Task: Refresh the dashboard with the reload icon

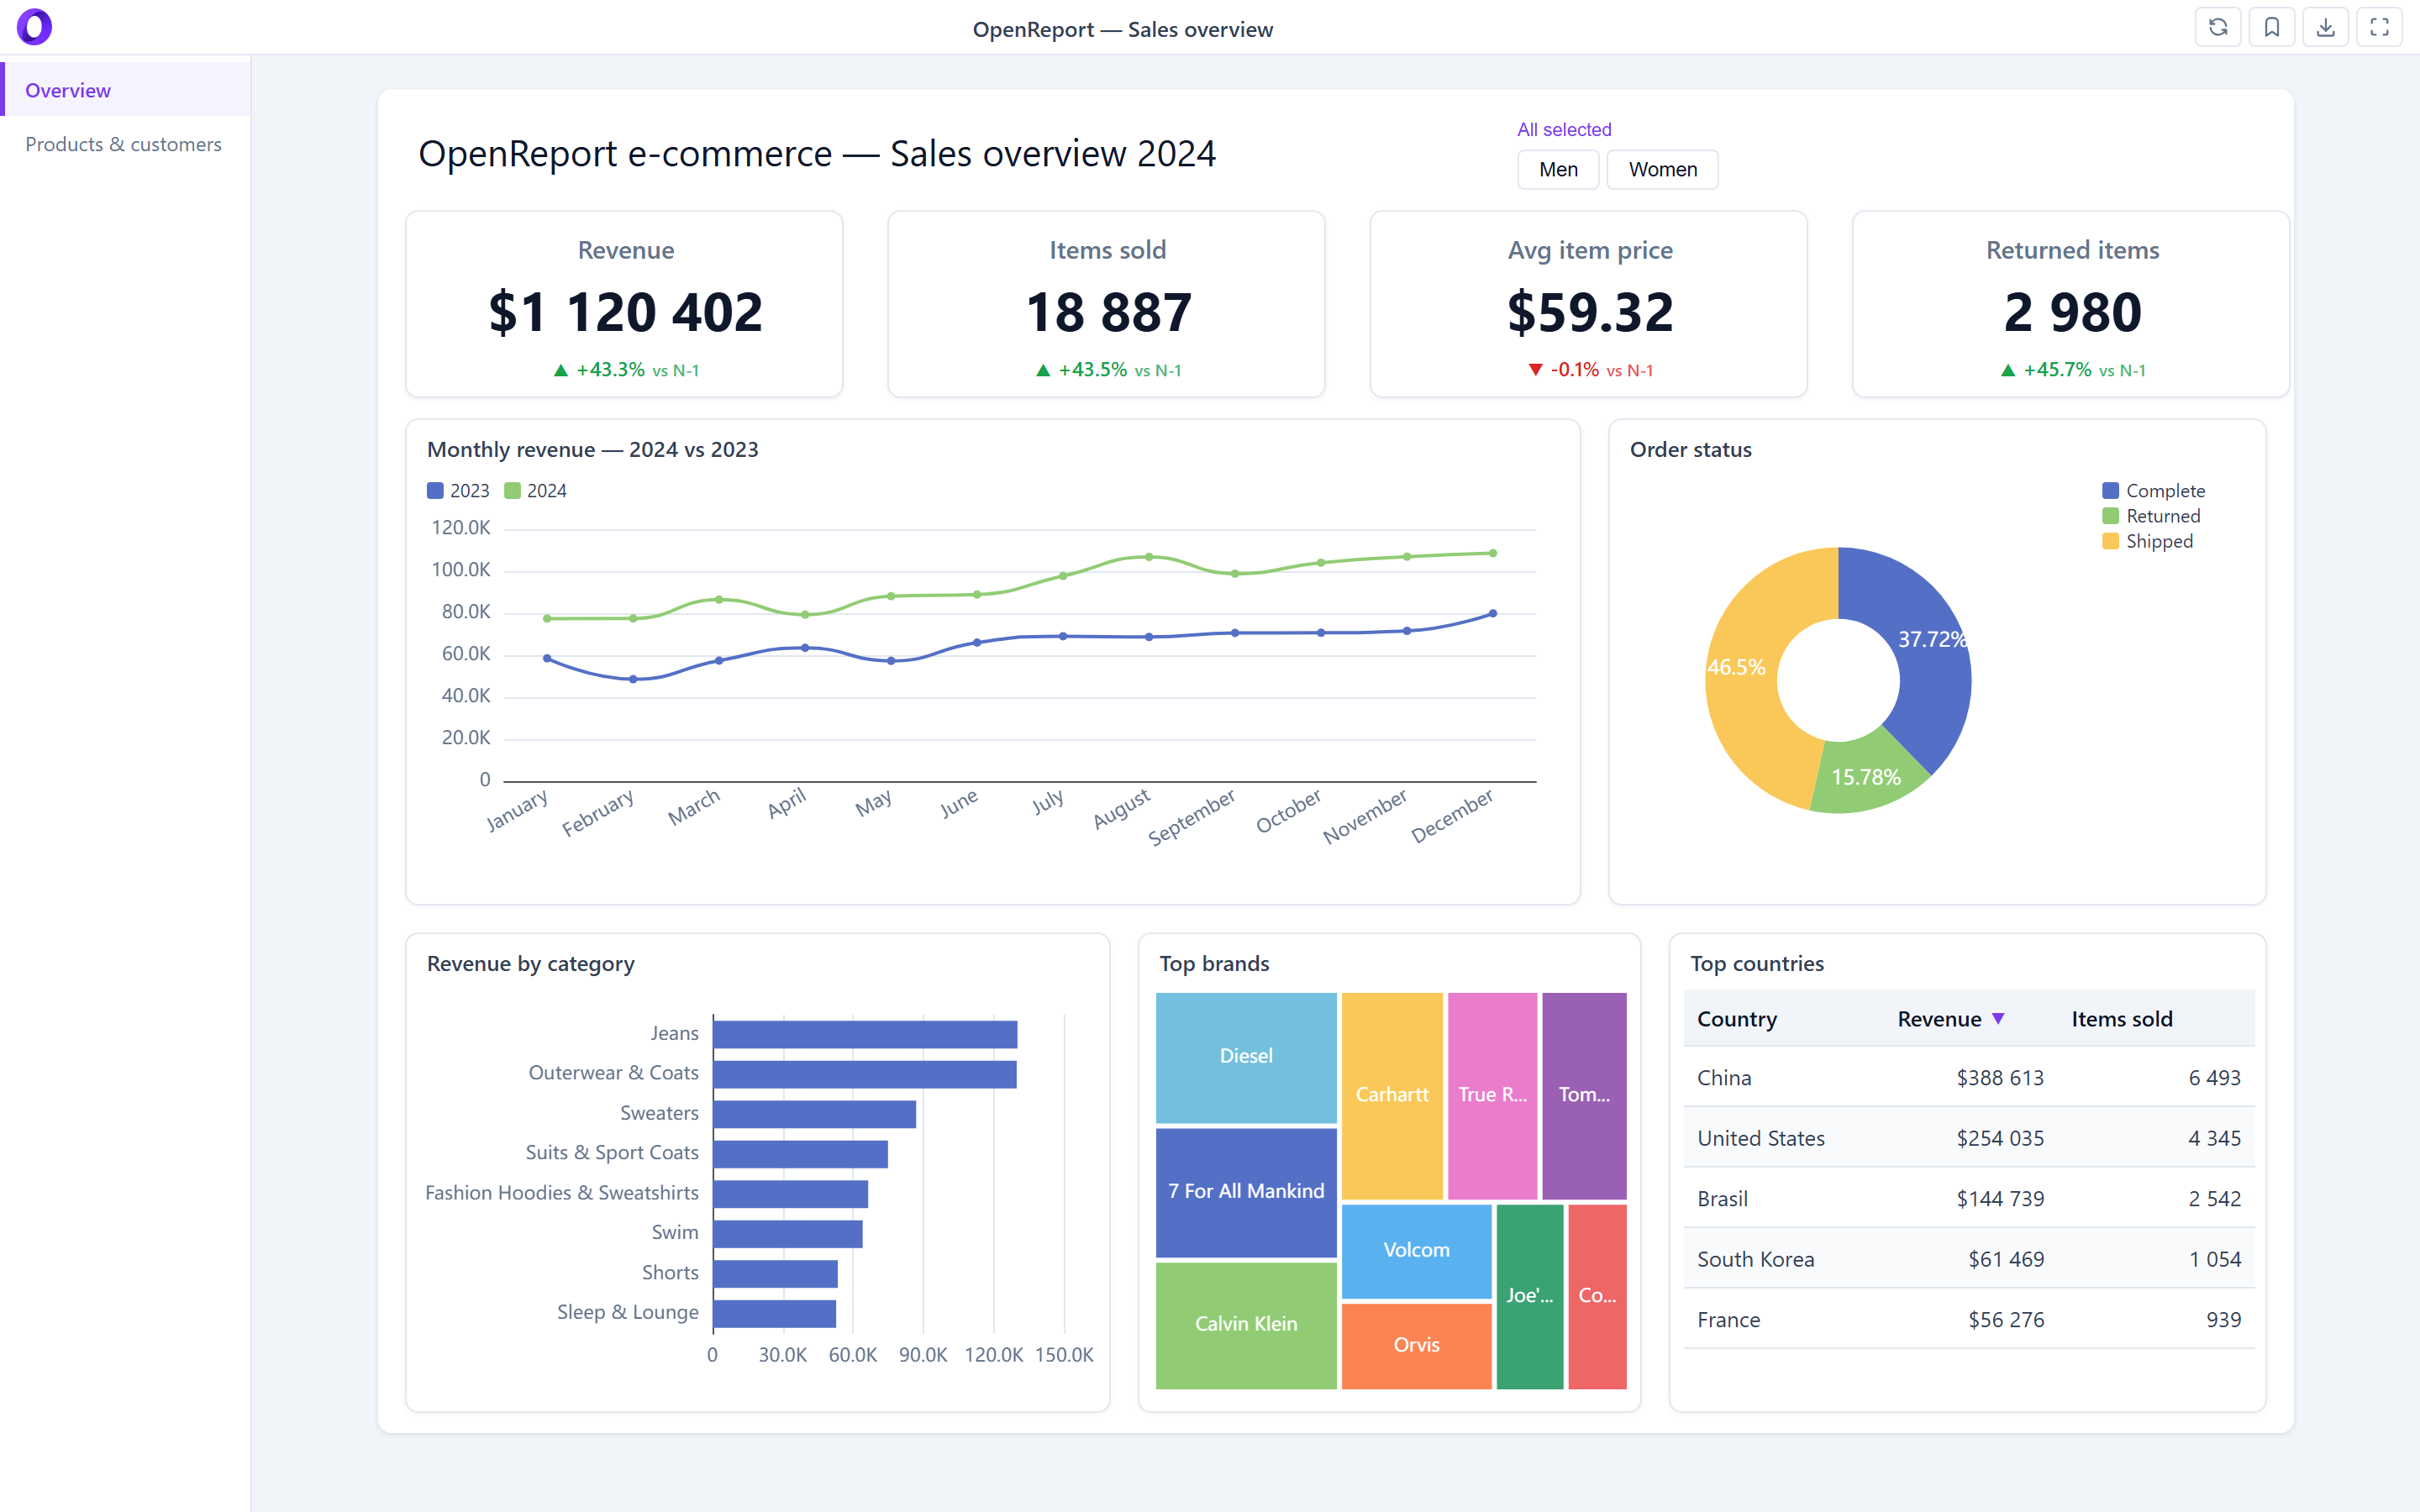Action: tap(2217, 28)
